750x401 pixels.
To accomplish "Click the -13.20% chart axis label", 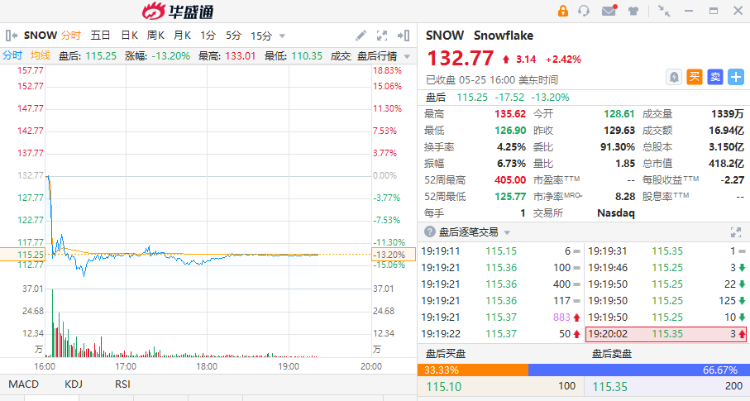I will tap(393, 255).
